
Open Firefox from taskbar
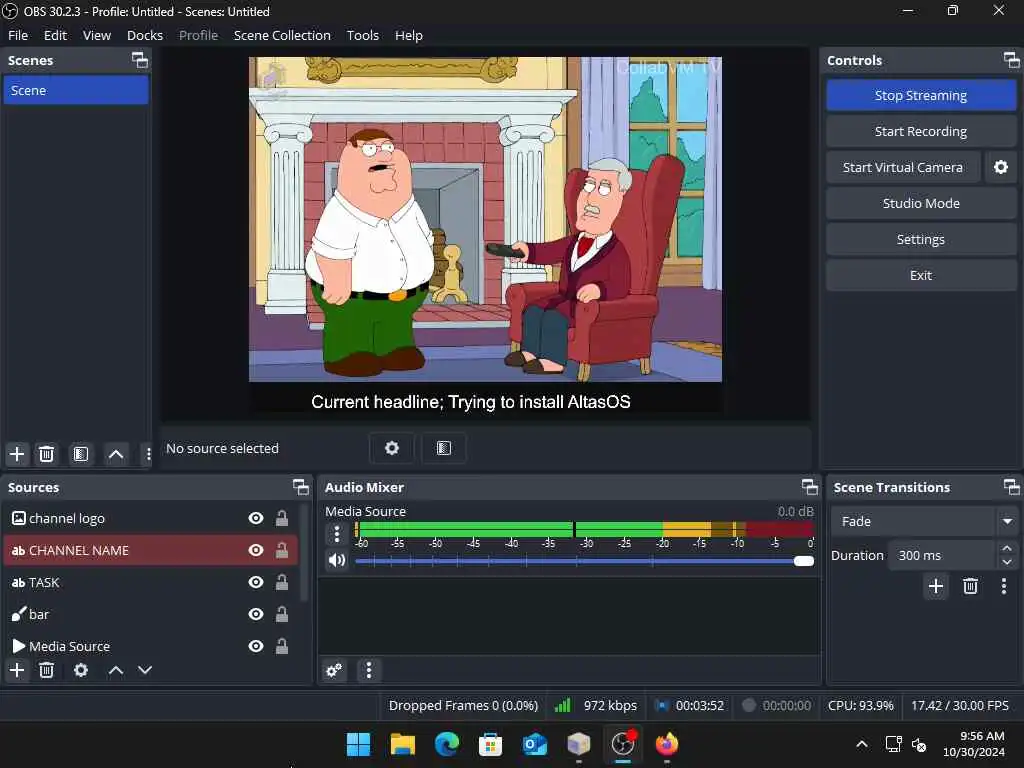(x=667, y=744)
